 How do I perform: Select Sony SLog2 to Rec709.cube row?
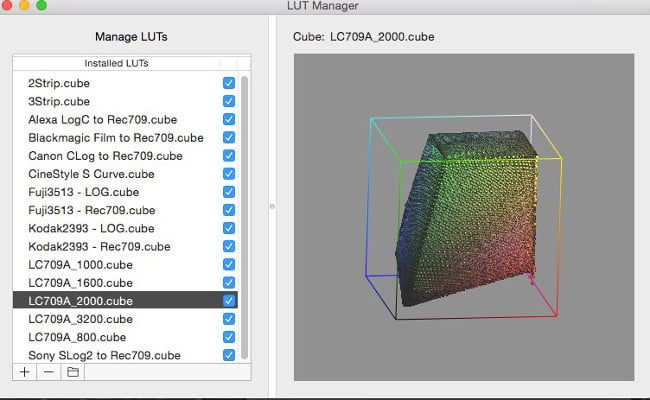(x=125, y=355)
